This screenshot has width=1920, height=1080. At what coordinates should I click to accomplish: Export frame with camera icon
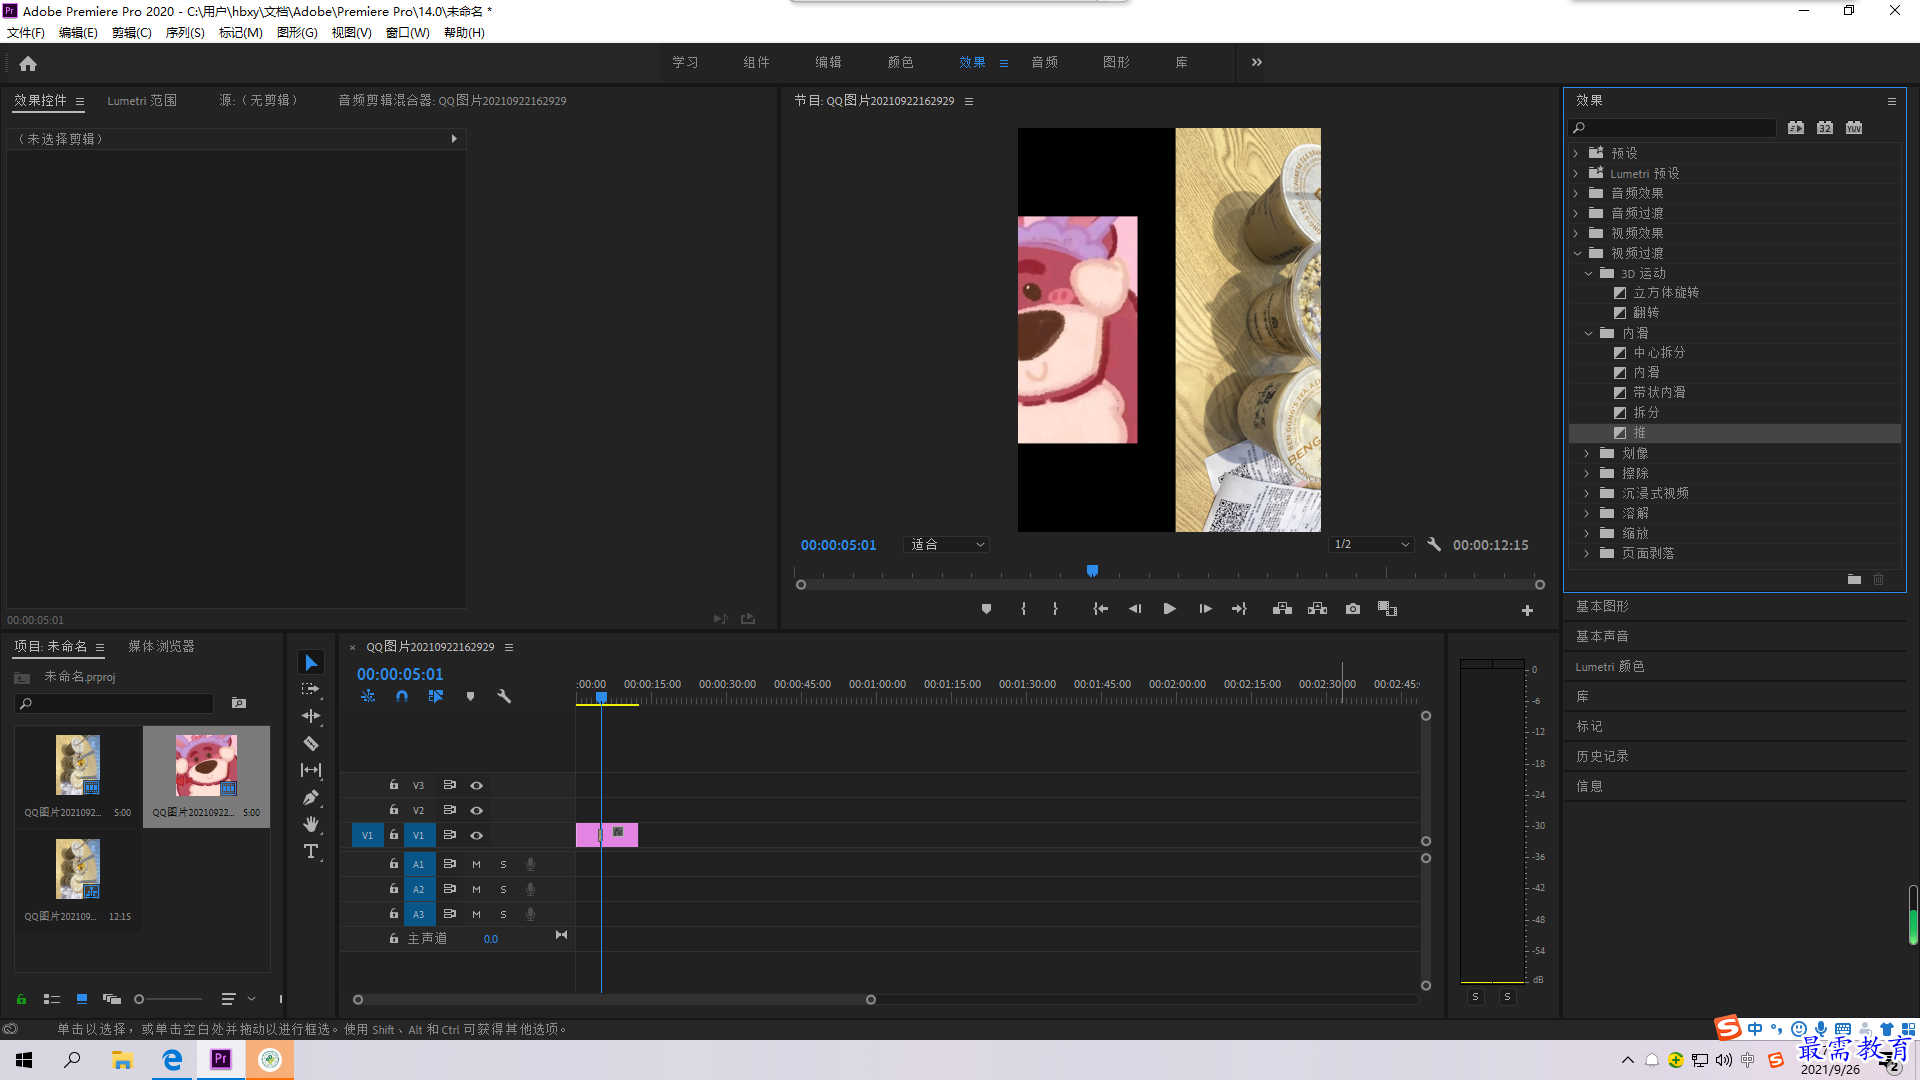pos(1353,609)
